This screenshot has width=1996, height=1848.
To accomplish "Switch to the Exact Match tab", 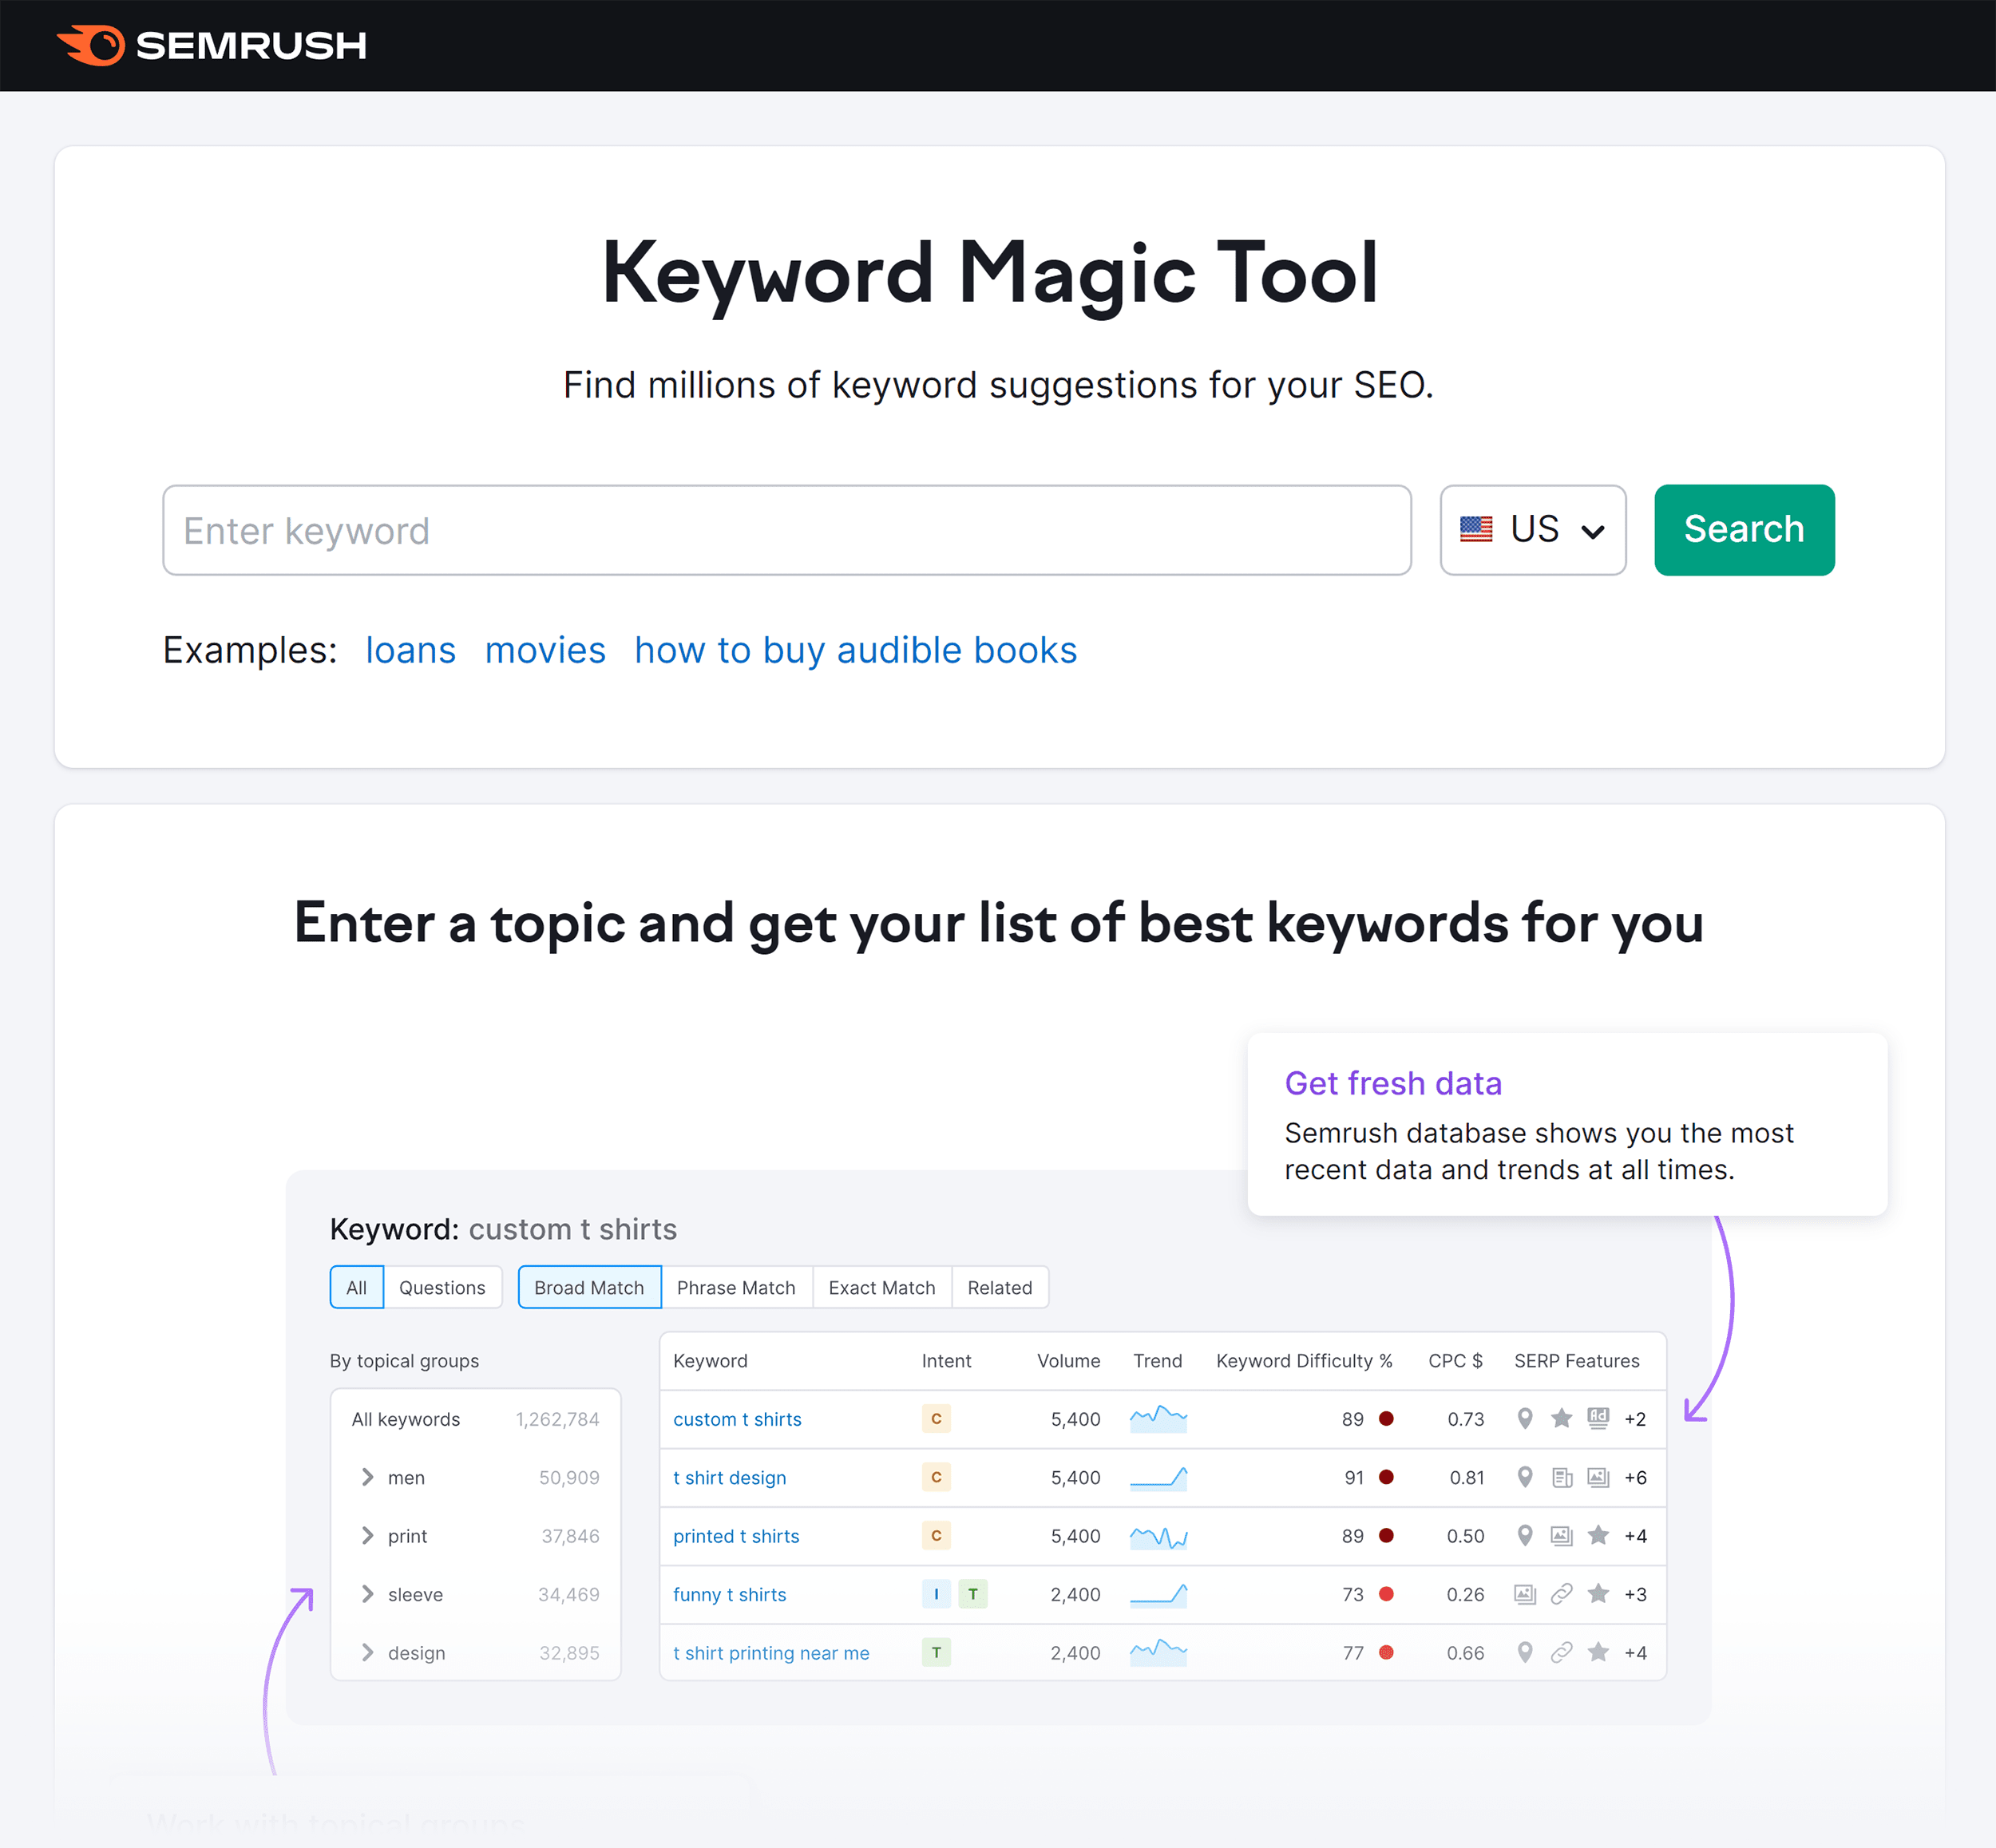I will [x=882, y=1287].
